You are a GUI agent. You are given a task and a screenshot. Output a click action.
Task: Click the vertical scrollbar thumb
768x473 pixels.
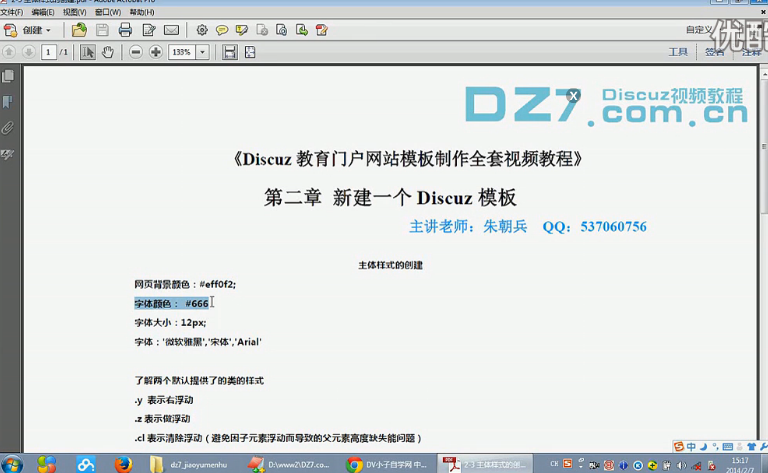(x=764, y=147)
